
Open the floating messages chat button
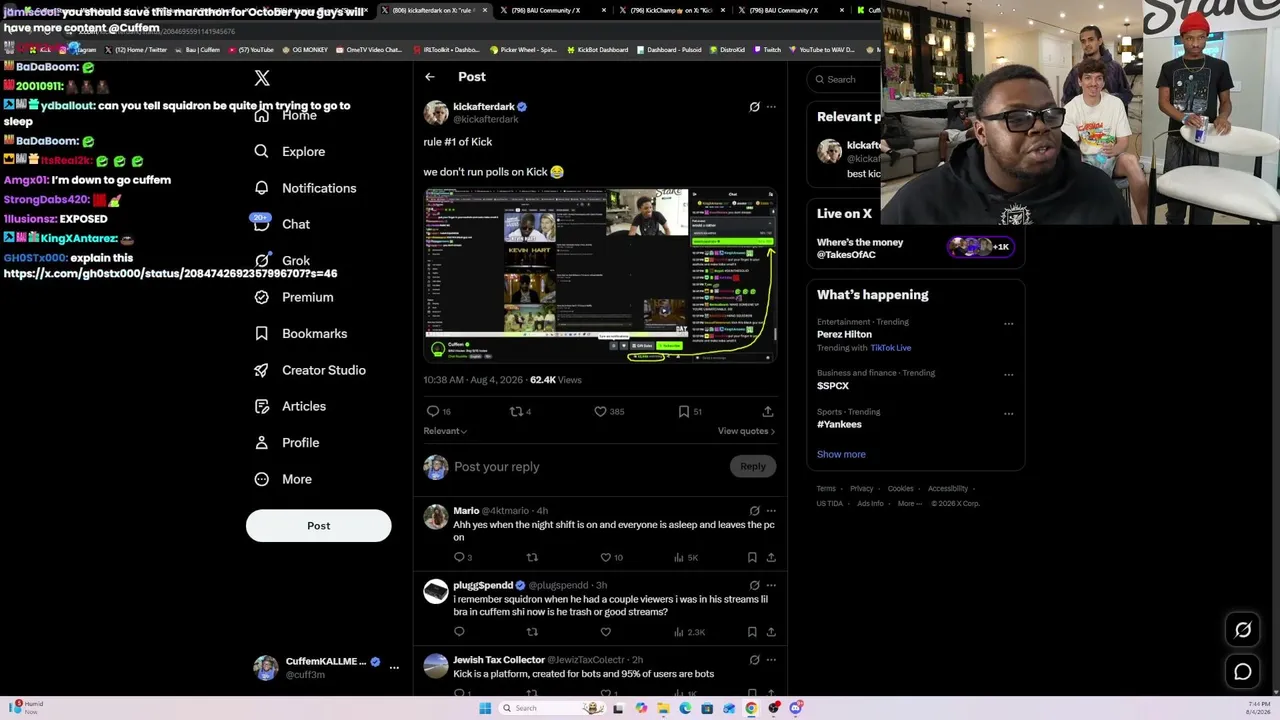1243,672
